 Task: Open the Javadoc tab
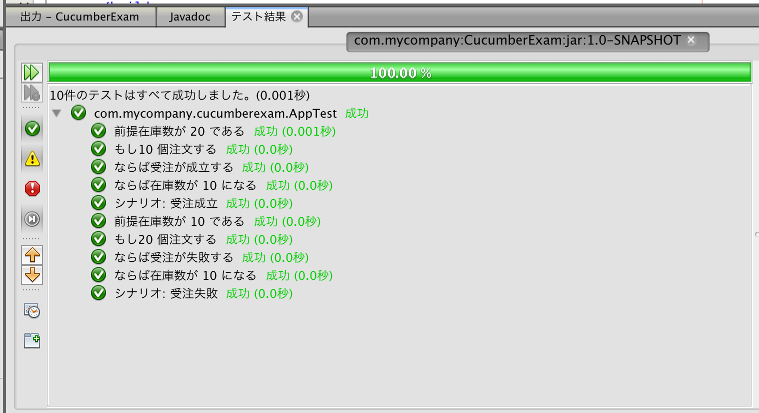coord(190,17)
